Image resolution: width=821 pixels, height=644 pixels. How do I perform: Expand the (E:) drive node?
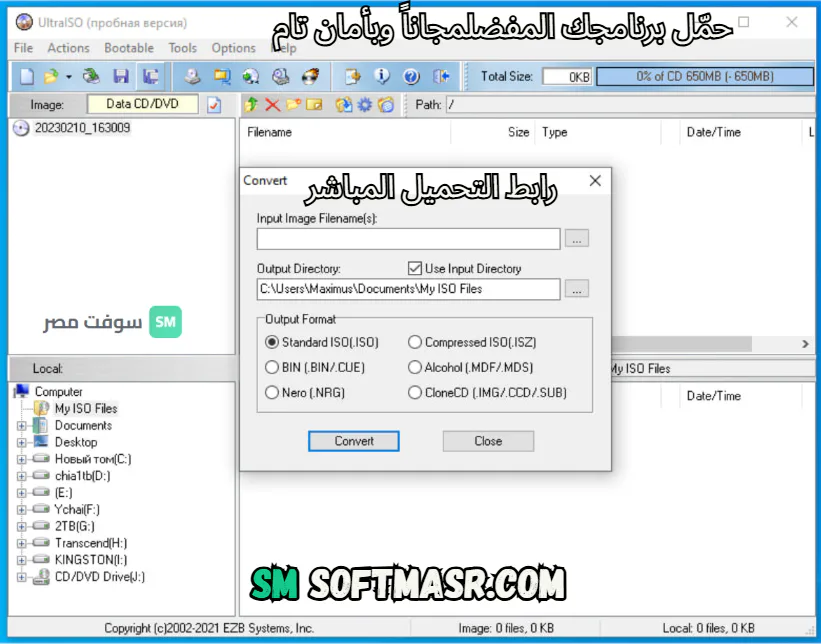pos(21,493)
